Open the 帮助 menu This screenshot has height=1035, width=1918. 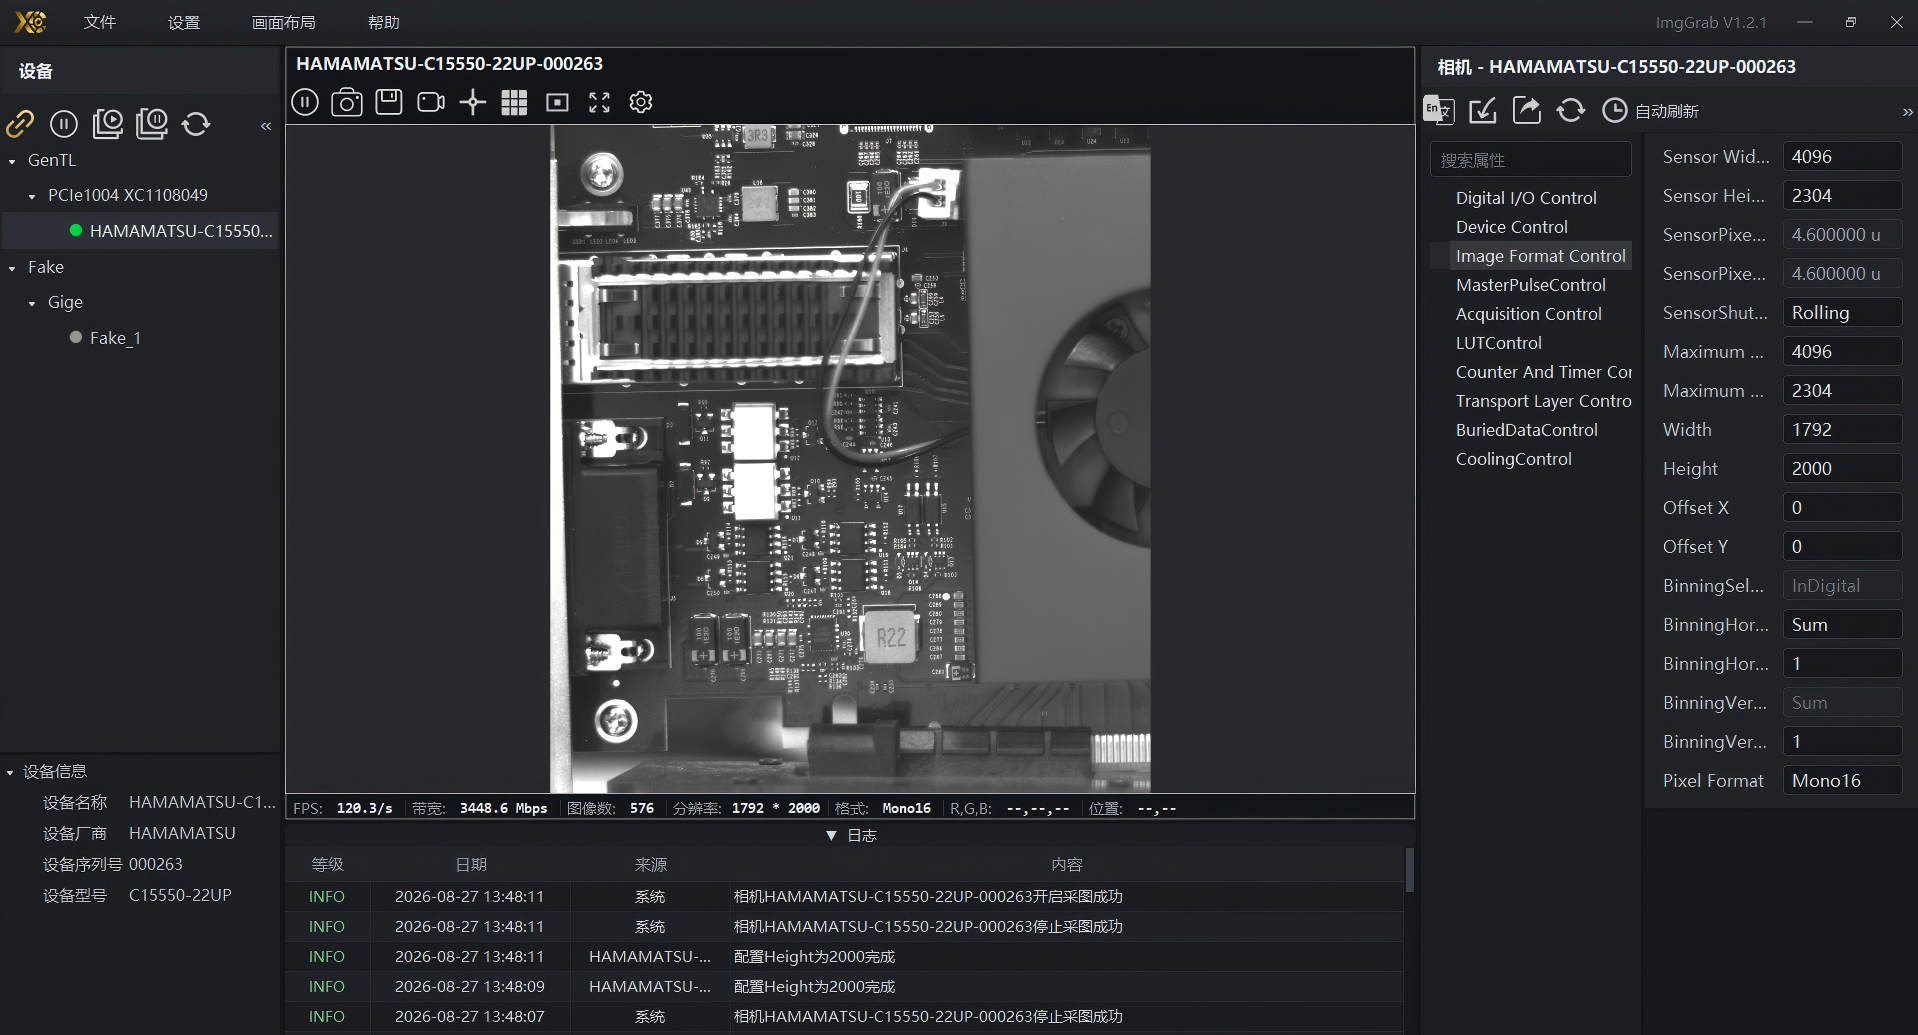(x=384, y=22)
